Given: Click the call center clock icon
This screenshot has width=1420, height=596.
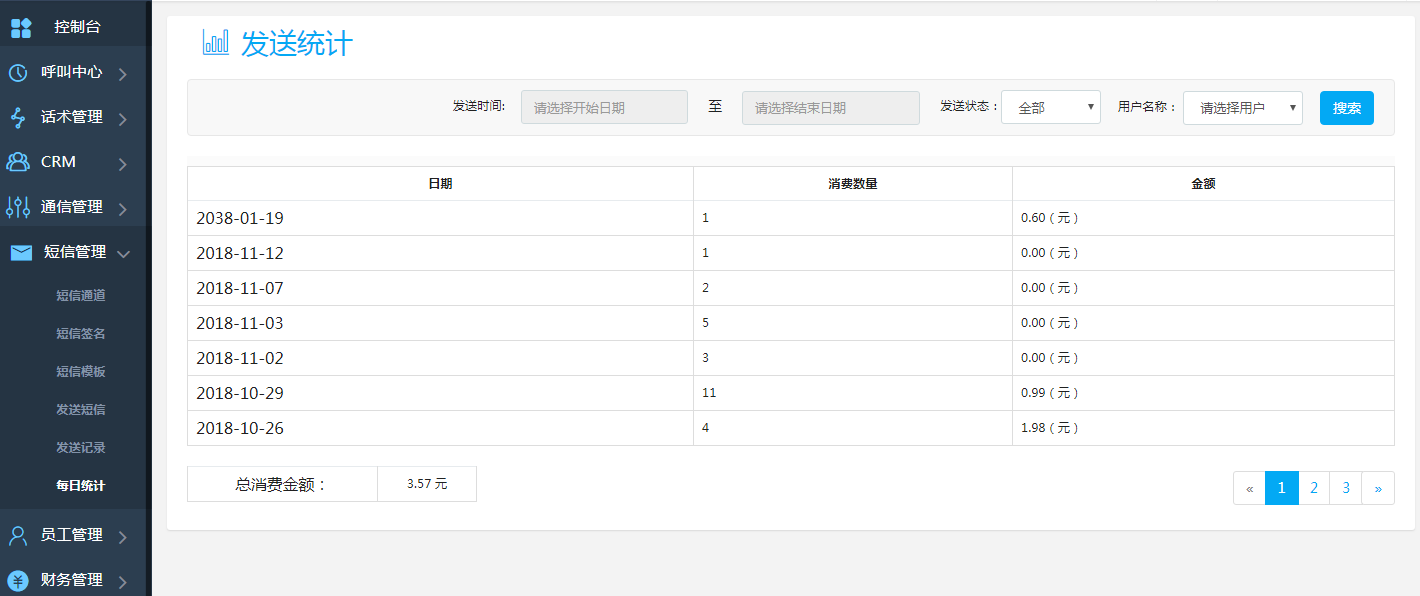Looking at the screenshot, I should point(18,72).
